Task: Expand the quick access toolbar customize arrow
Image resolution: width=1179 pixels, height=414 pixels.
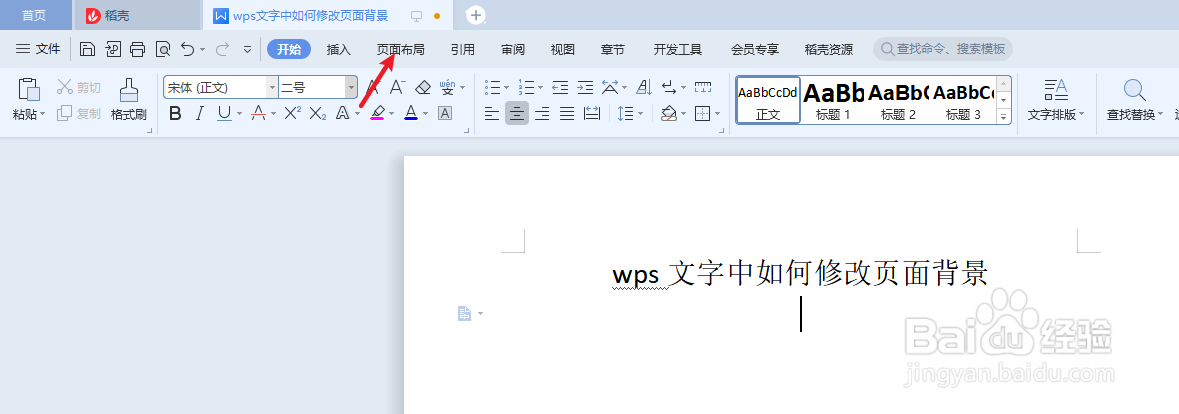Action: (247, 50)
